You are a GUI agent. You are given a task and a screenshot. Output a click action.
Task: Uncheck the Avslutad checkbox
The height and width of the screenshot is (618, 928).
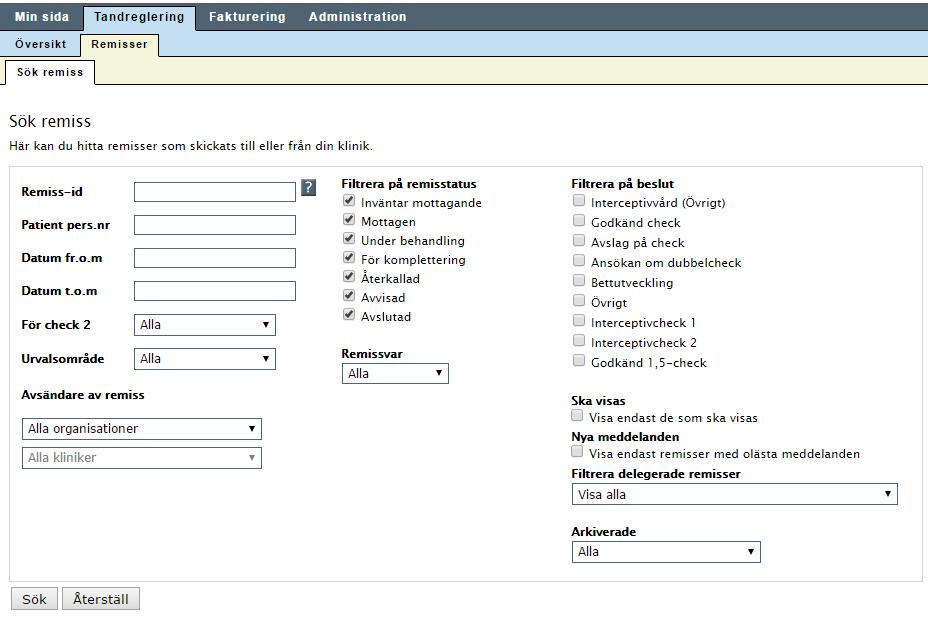[349, 314]
